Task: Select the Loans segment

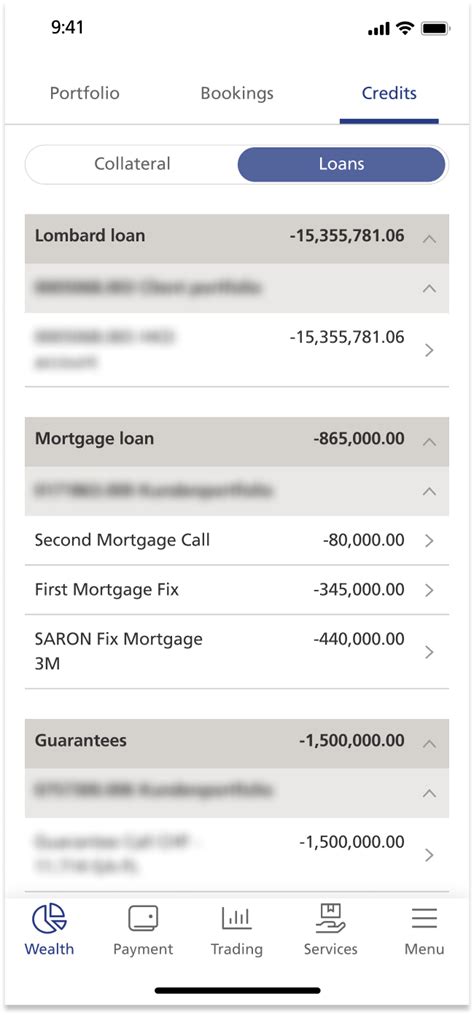Action: [x=341, y=164]
